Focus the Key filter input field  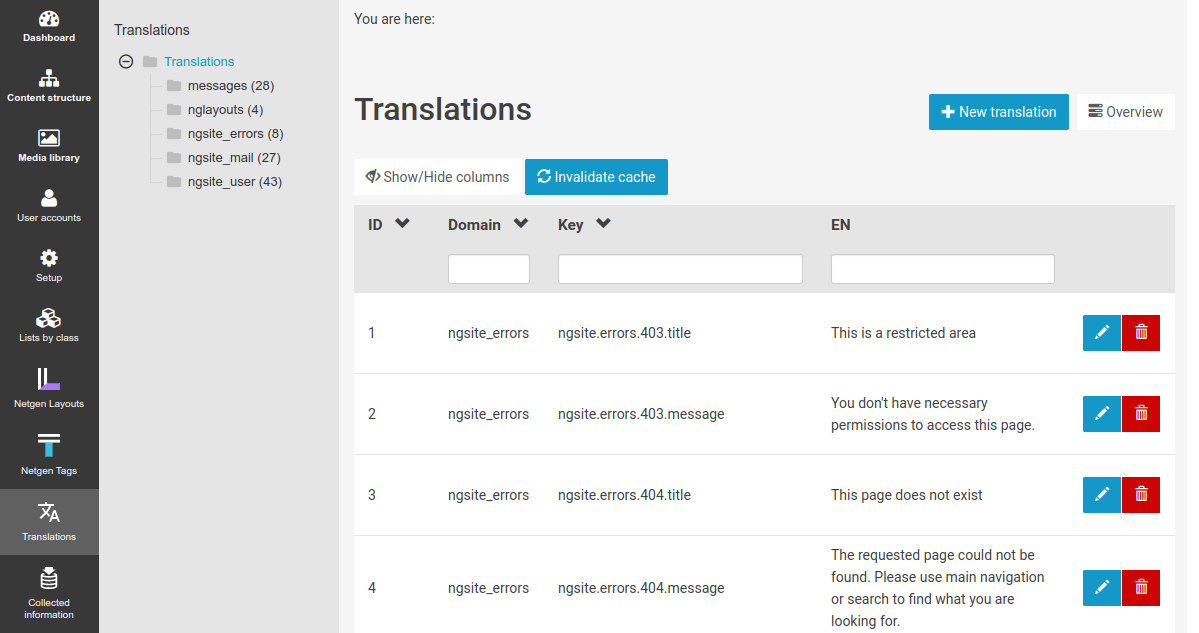click(680, 269)
